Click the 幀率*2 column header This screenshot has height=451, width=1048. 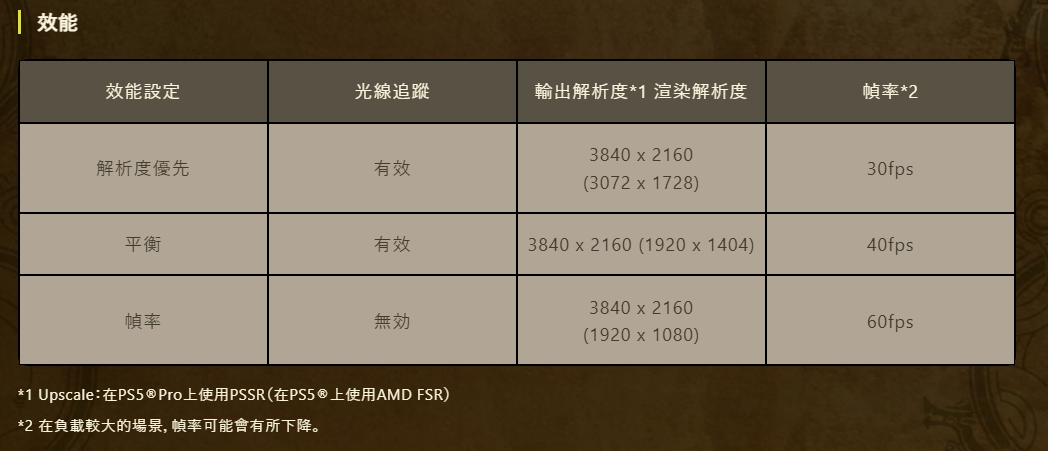(x=890, y=92)
